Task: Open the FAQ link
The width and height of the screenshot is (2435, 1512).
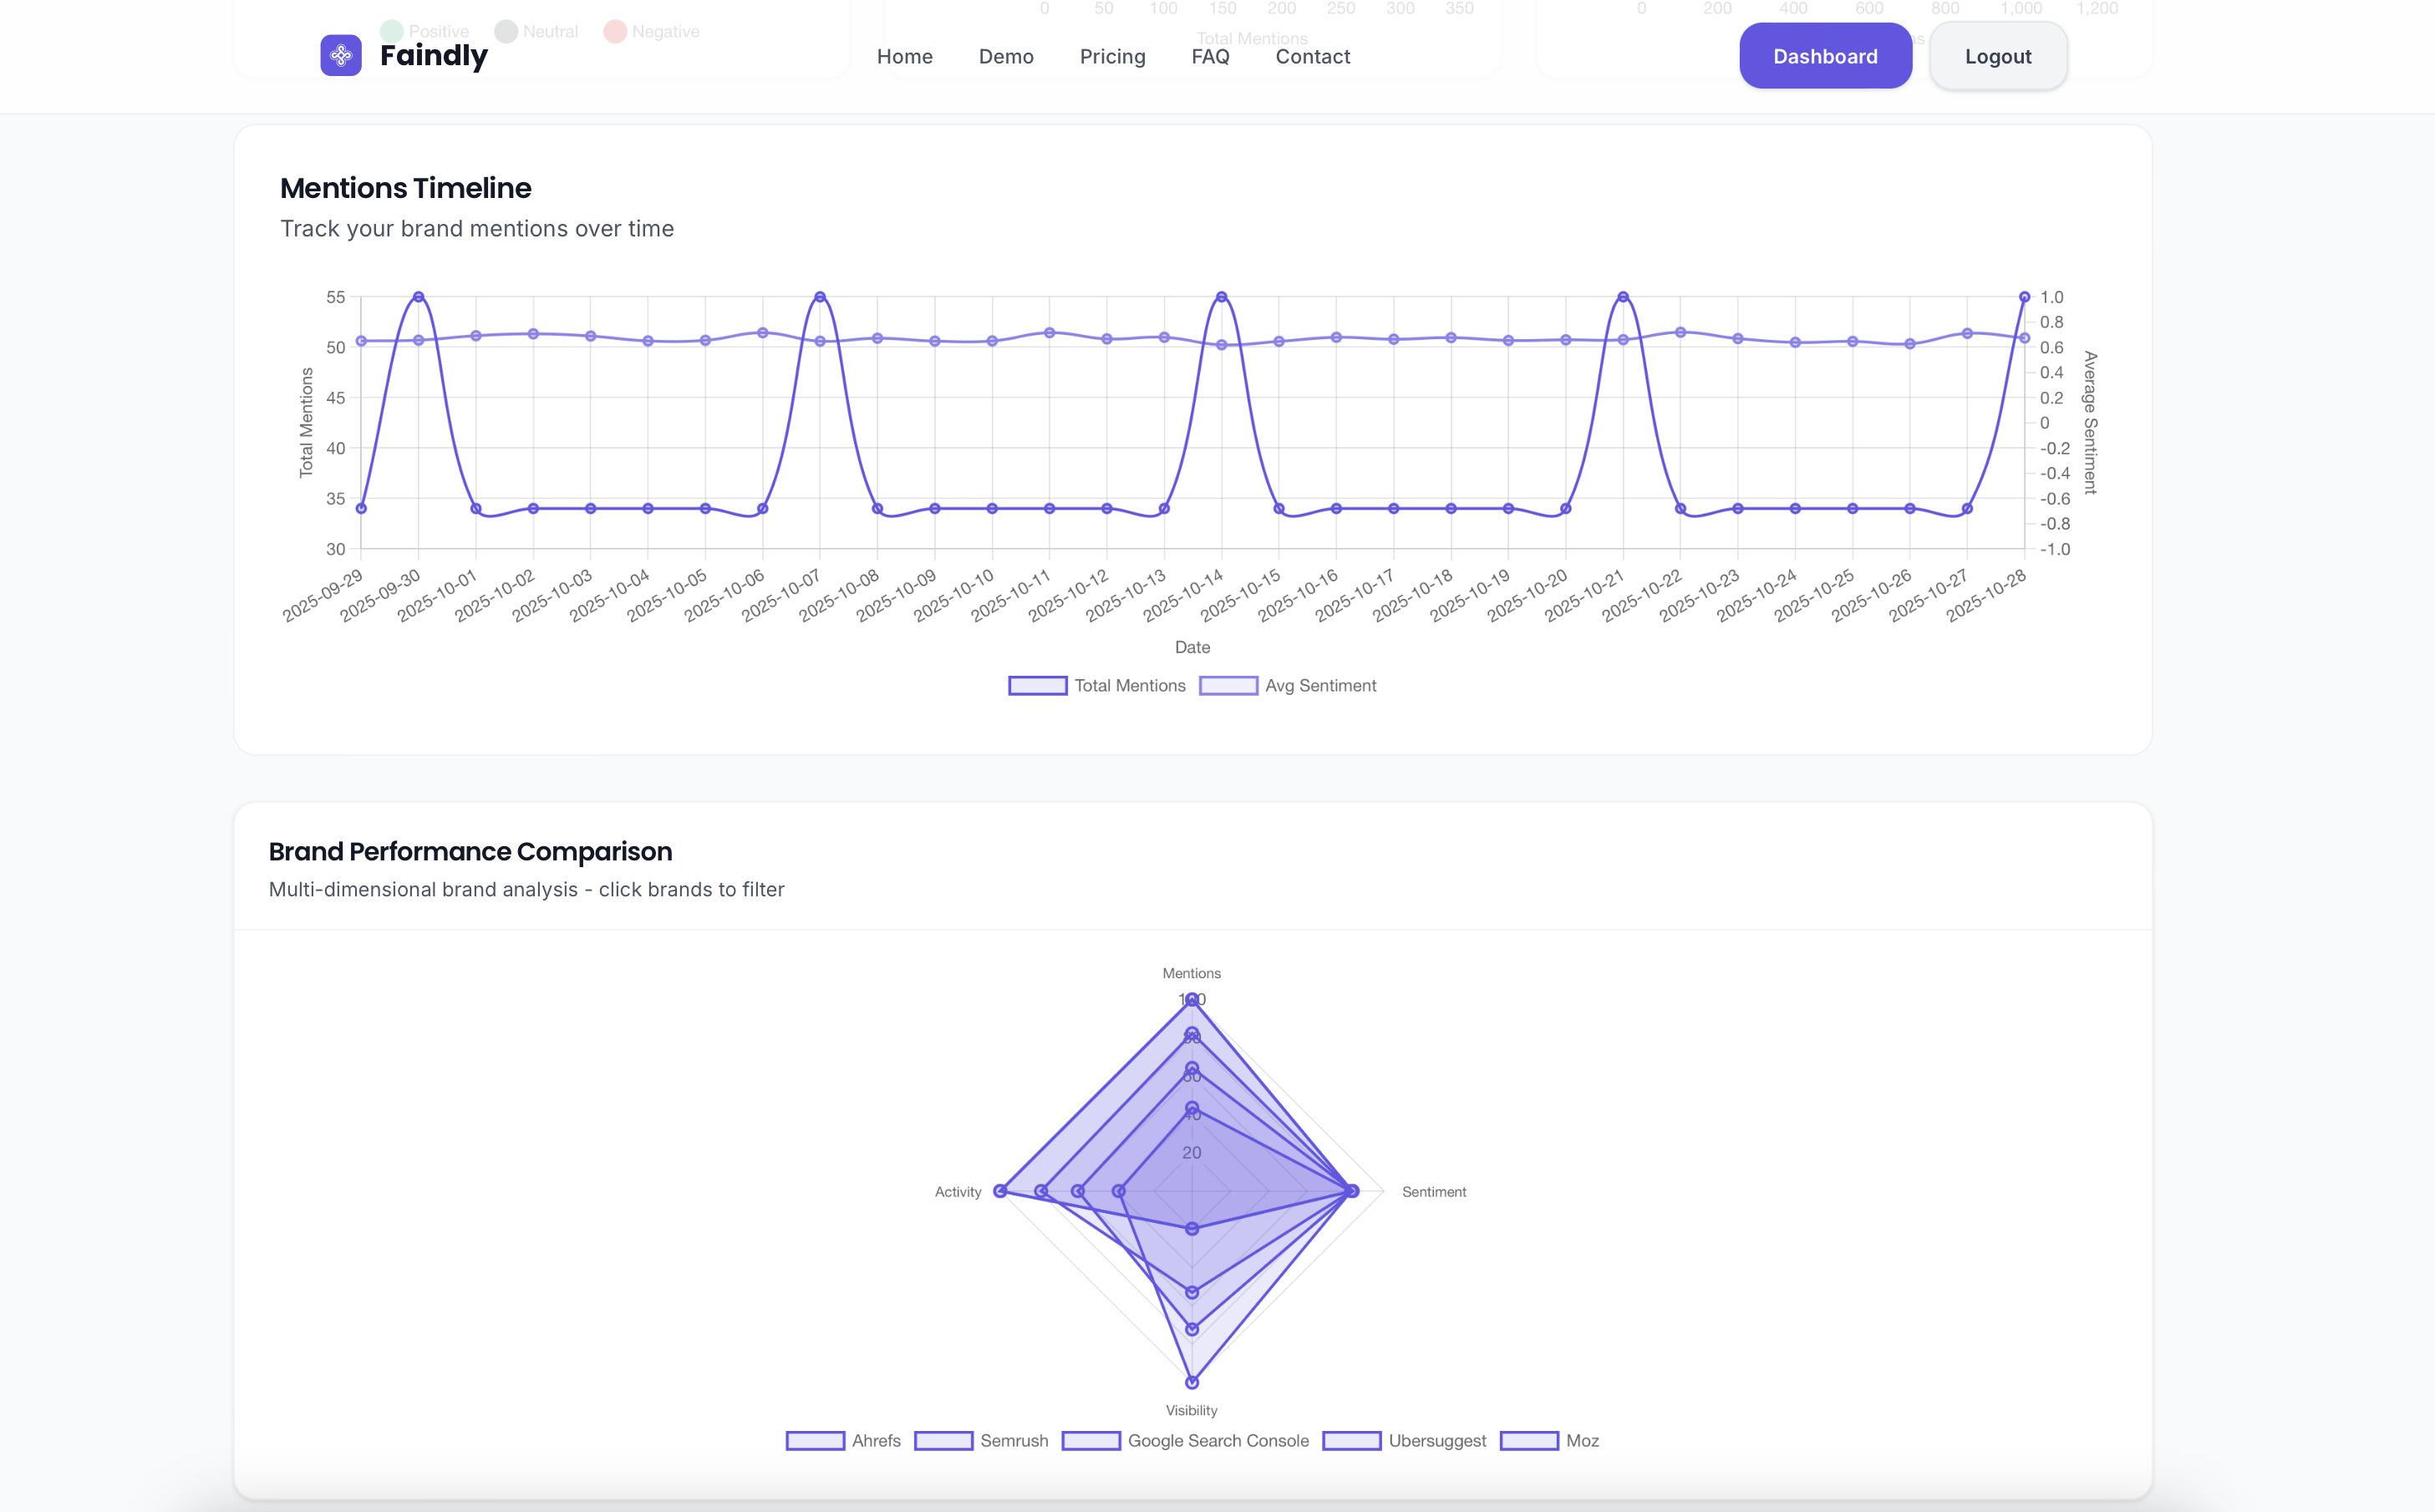Action: click(x=1210, y=57)
